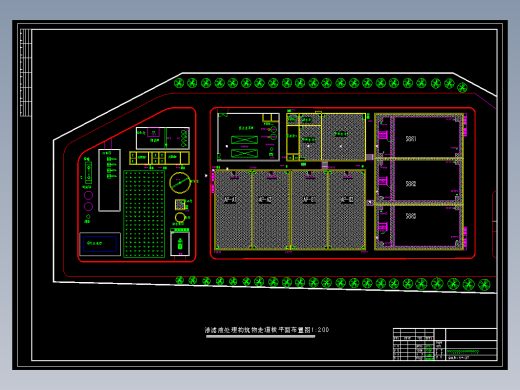Click the small yellow circle below hatched square
The height and width of the screenshot is (390, 520).
coord(180,217)
